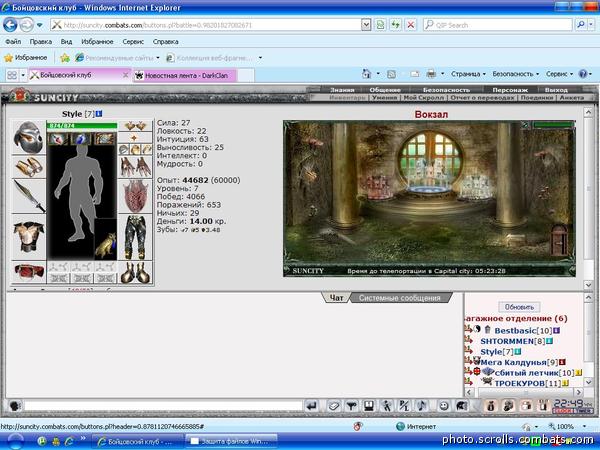Toggle chat sound music note icon
The width and height of the screenshot is (600, 450).
coord(422,406)
